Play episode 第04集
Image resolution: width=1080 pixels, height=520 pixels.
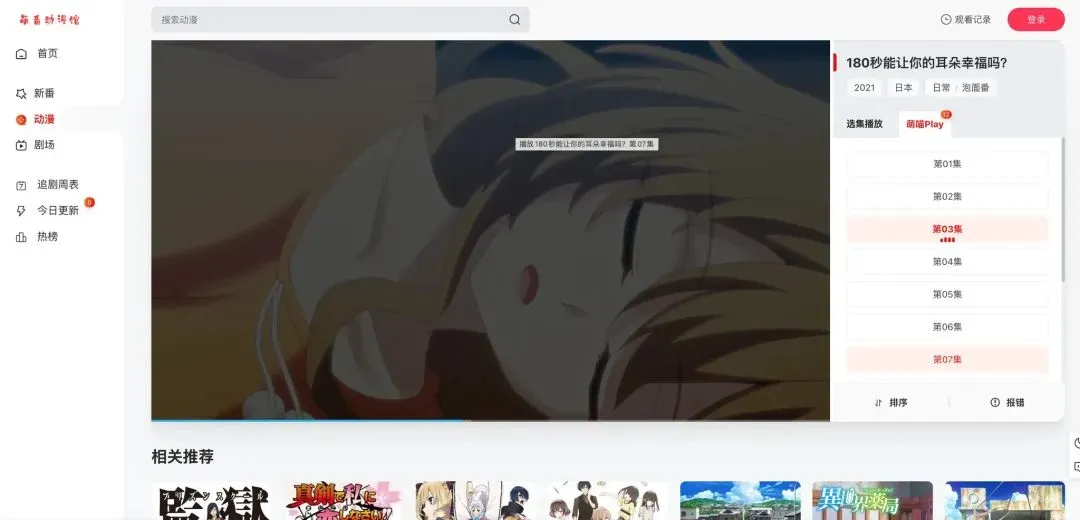947,262
